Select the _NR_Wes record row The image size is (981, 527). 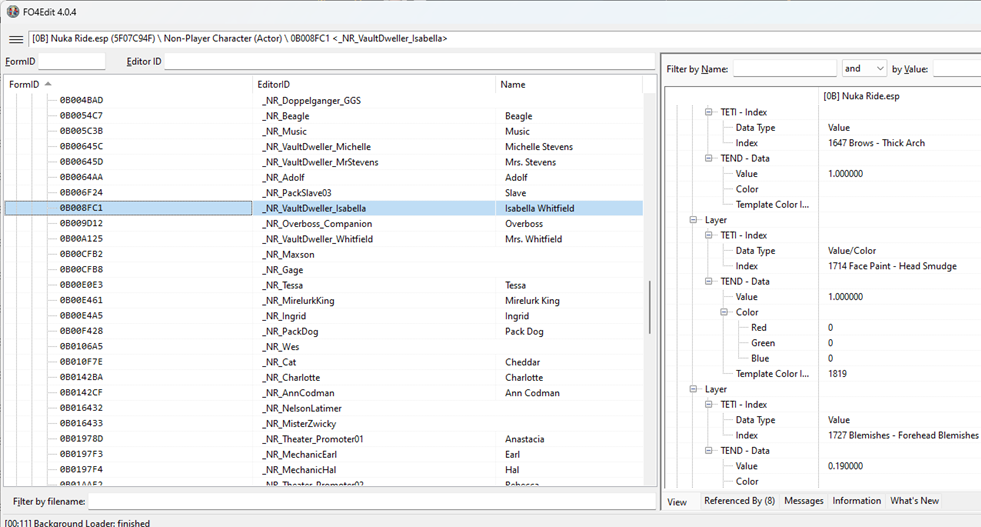point(323,347)
